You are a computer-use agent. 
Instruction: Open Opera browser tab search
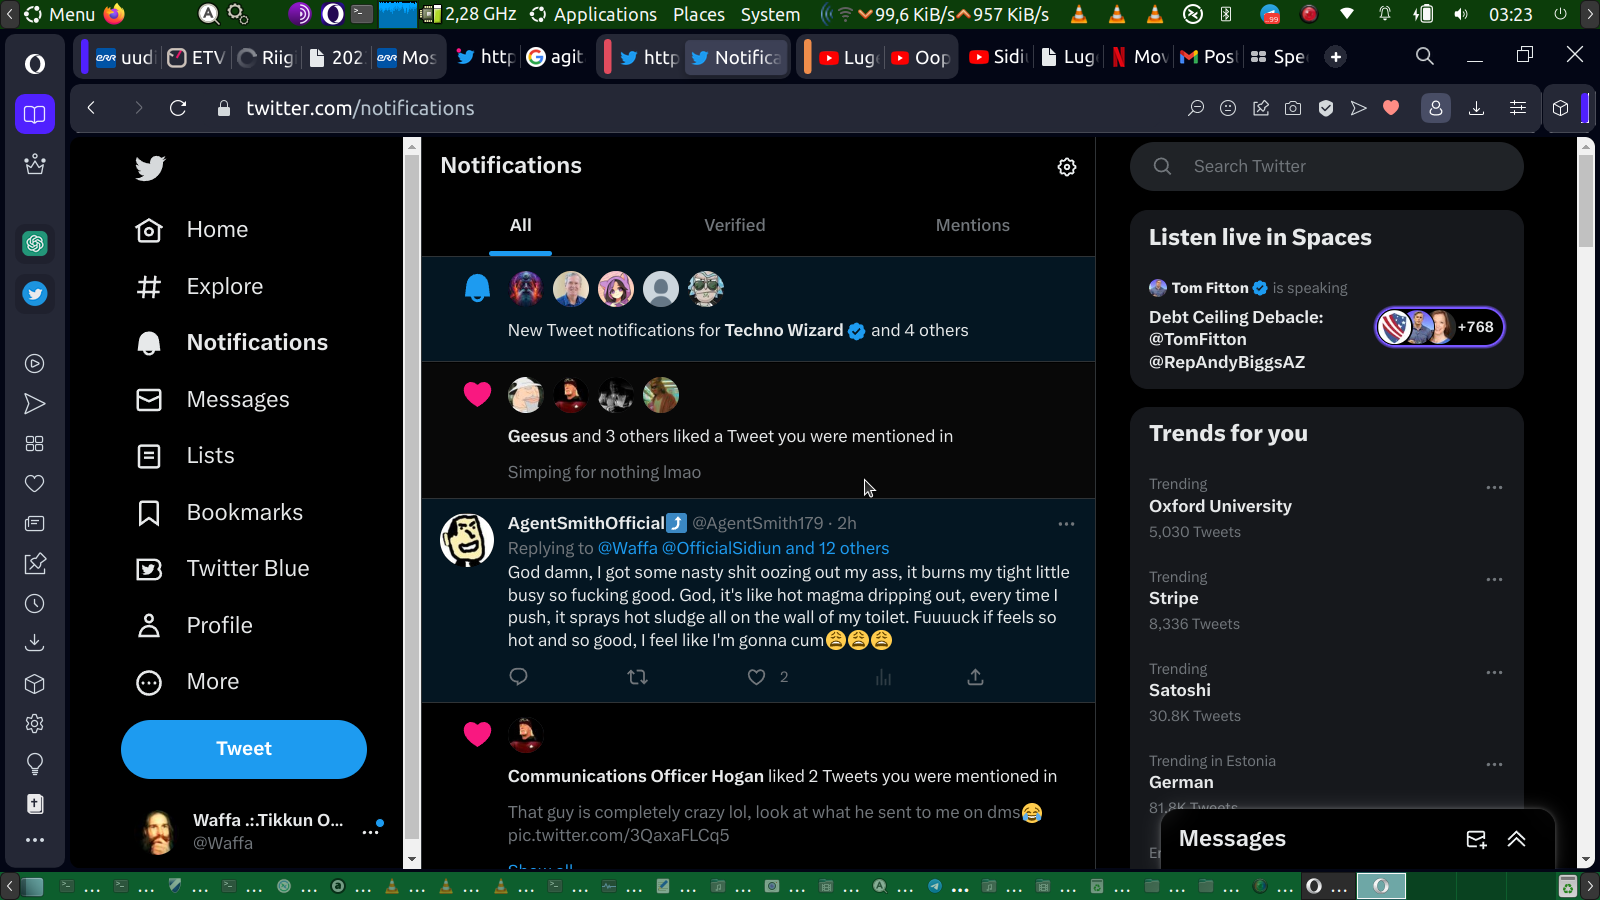1425,57
